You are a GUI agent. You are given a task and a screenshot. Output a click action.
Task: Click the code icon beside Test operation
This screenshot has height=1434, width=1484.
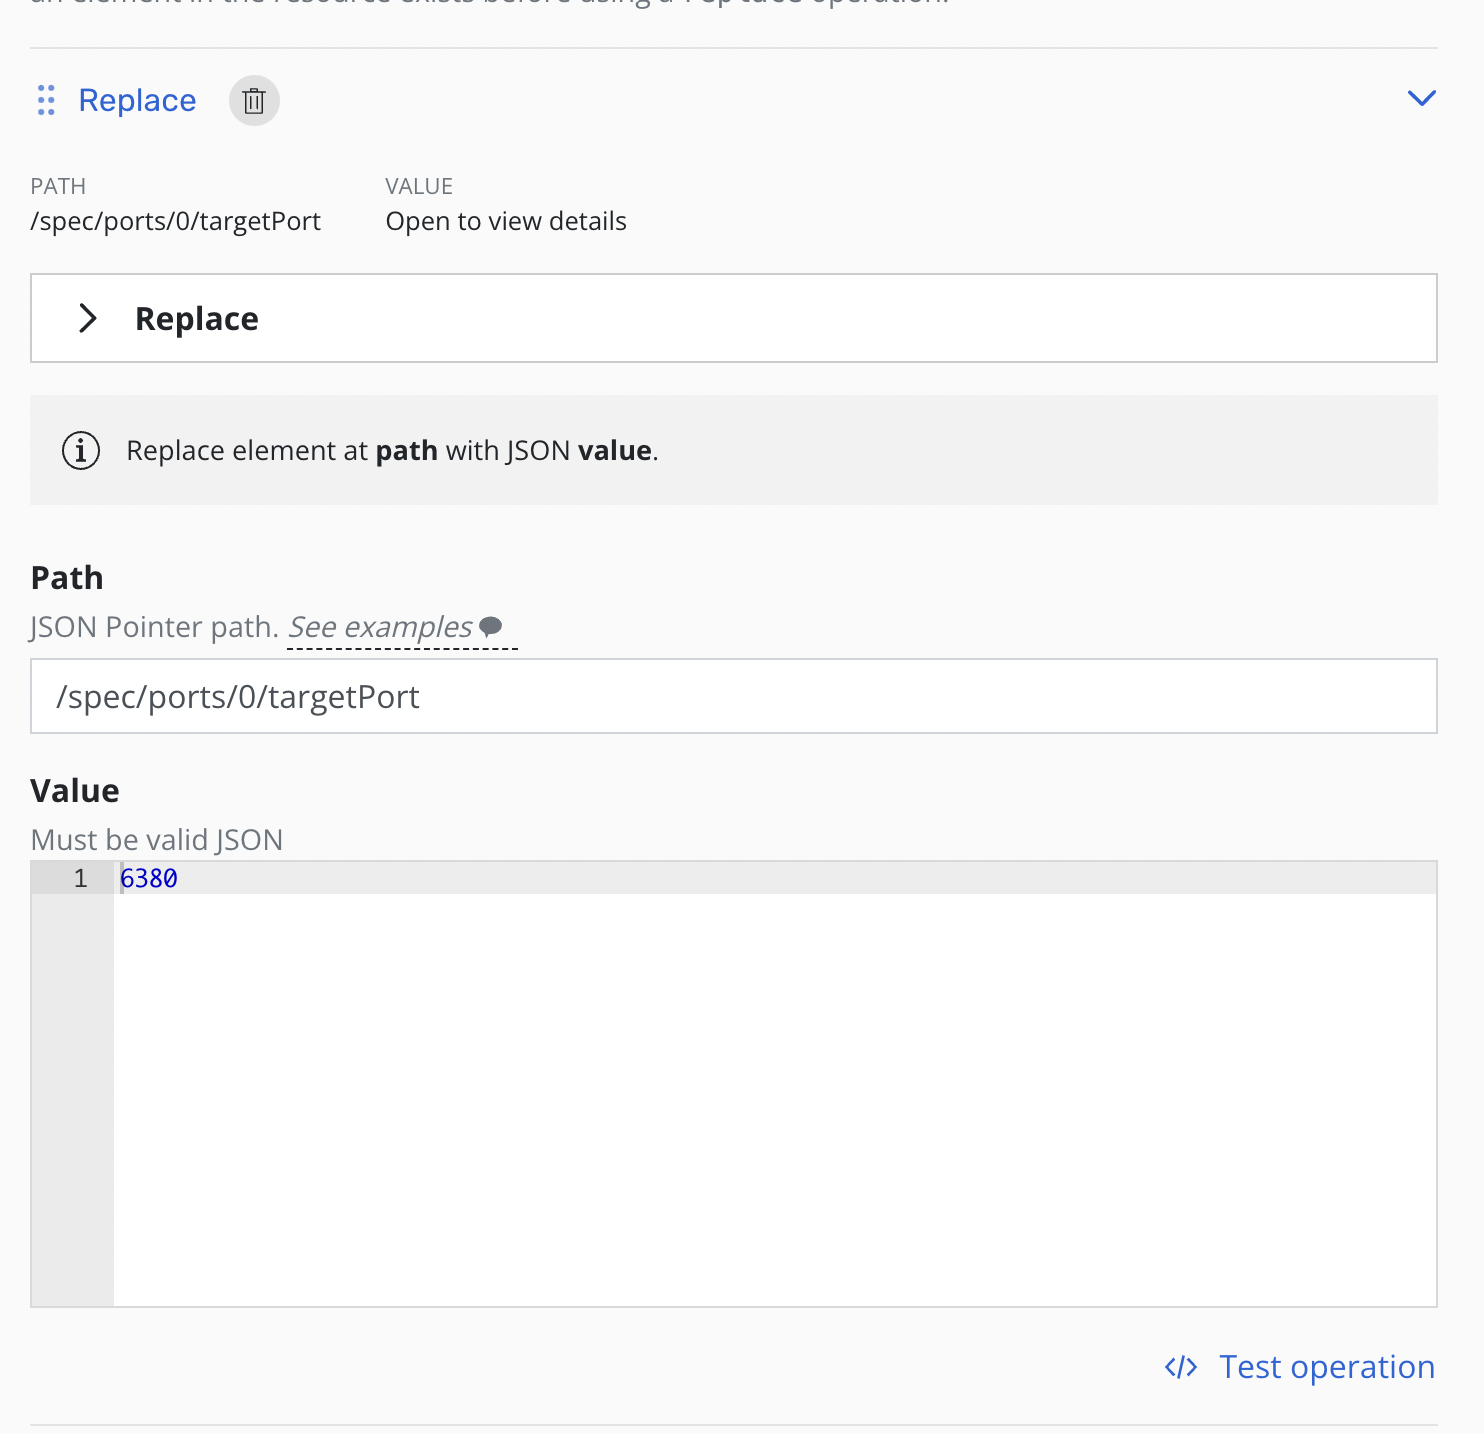[x=1181, y=1367]
